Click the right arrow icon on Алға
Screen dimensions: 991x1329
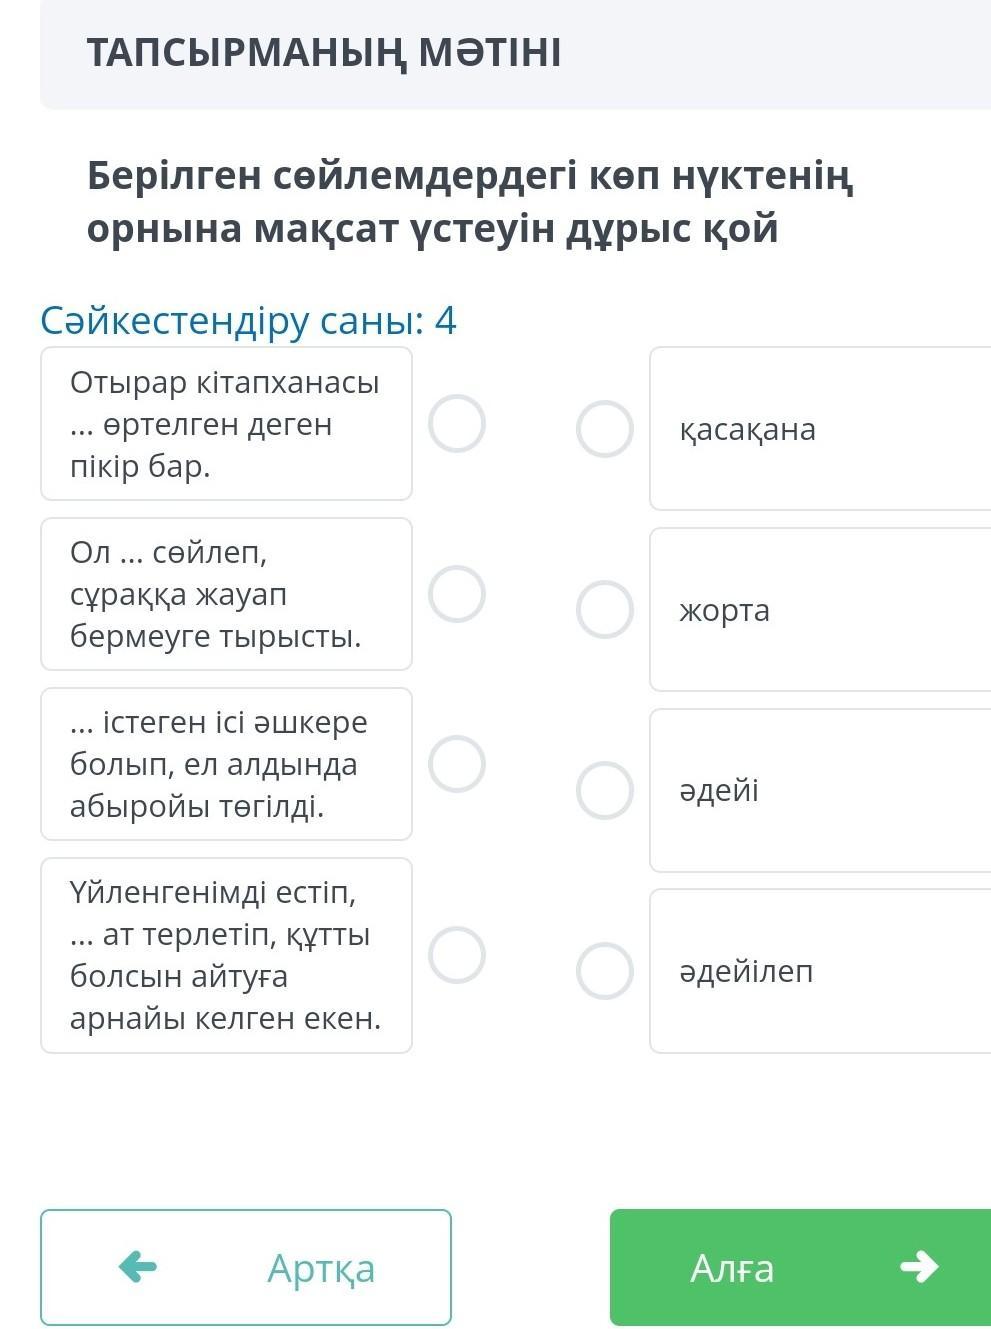(919, 1267)
